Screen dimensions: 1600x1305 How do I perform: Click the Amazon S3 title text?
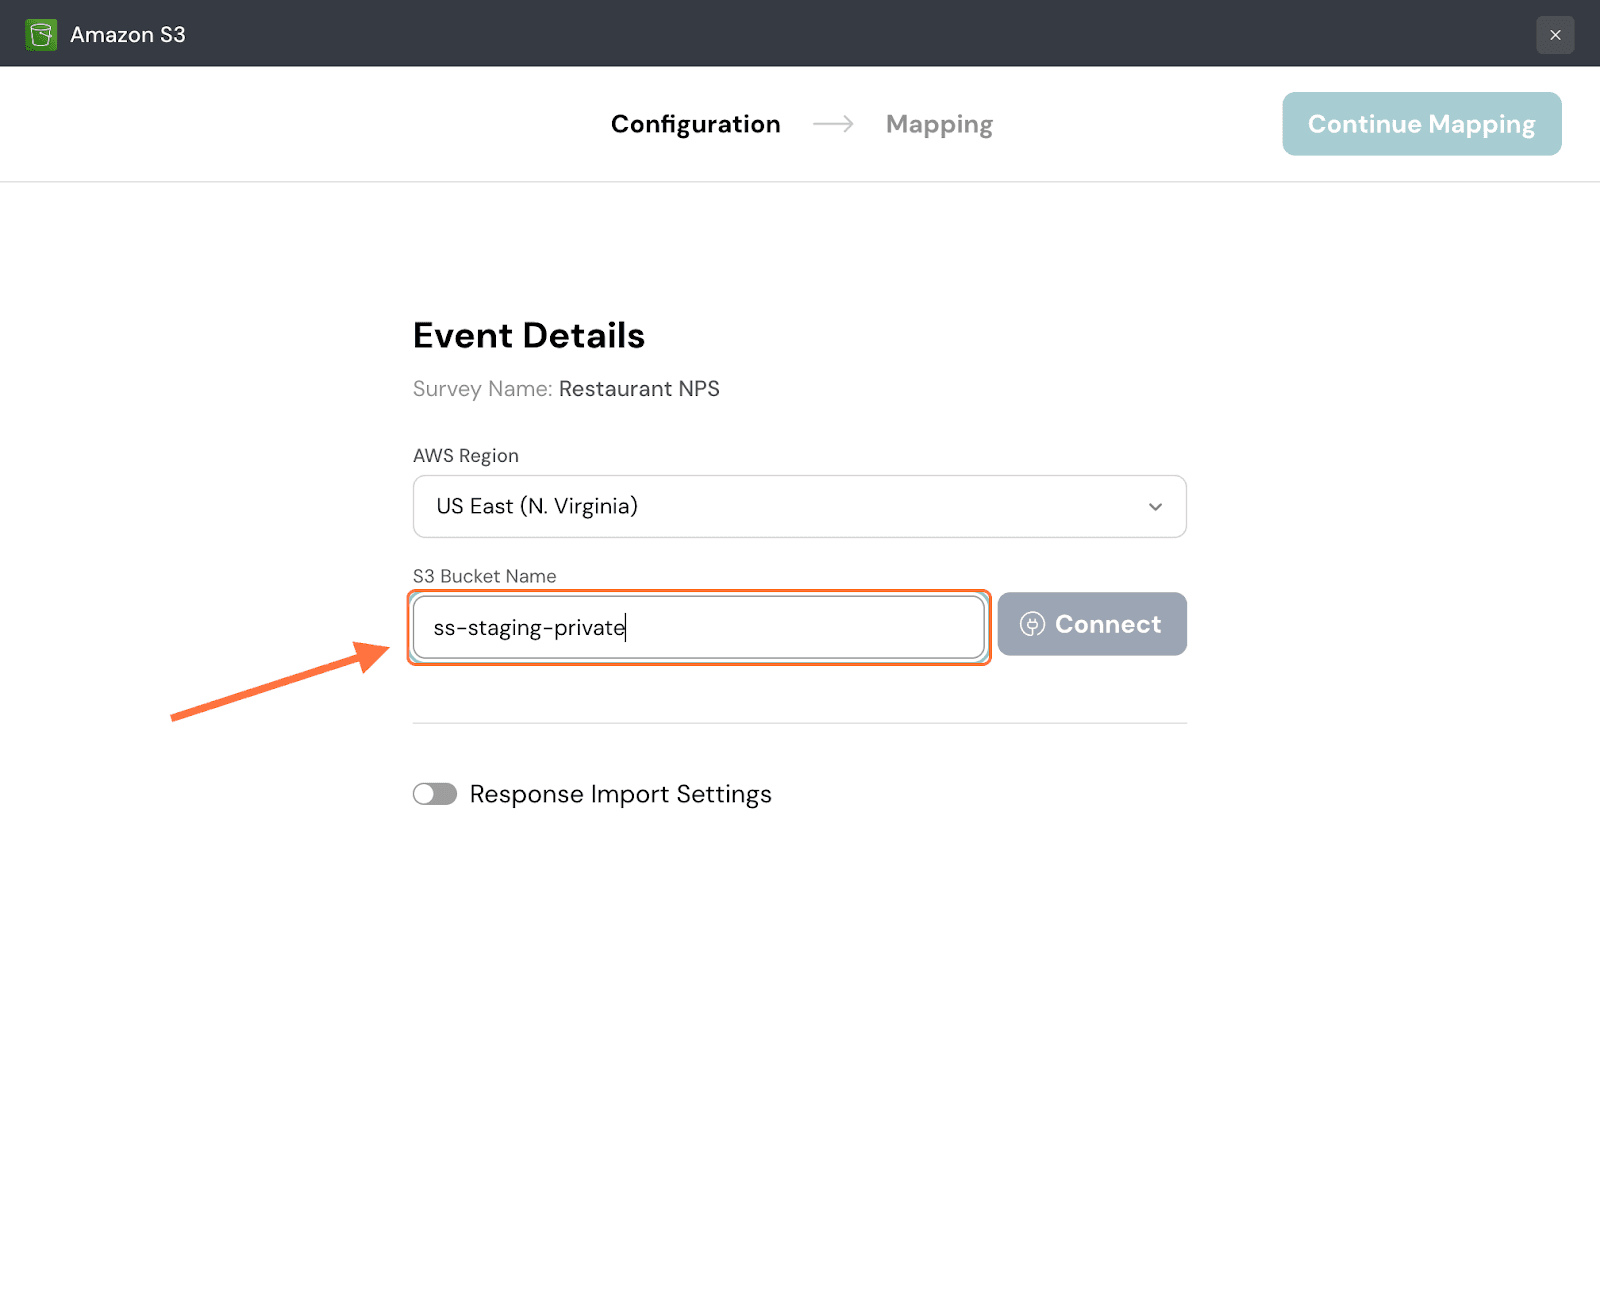click(127, 35)
